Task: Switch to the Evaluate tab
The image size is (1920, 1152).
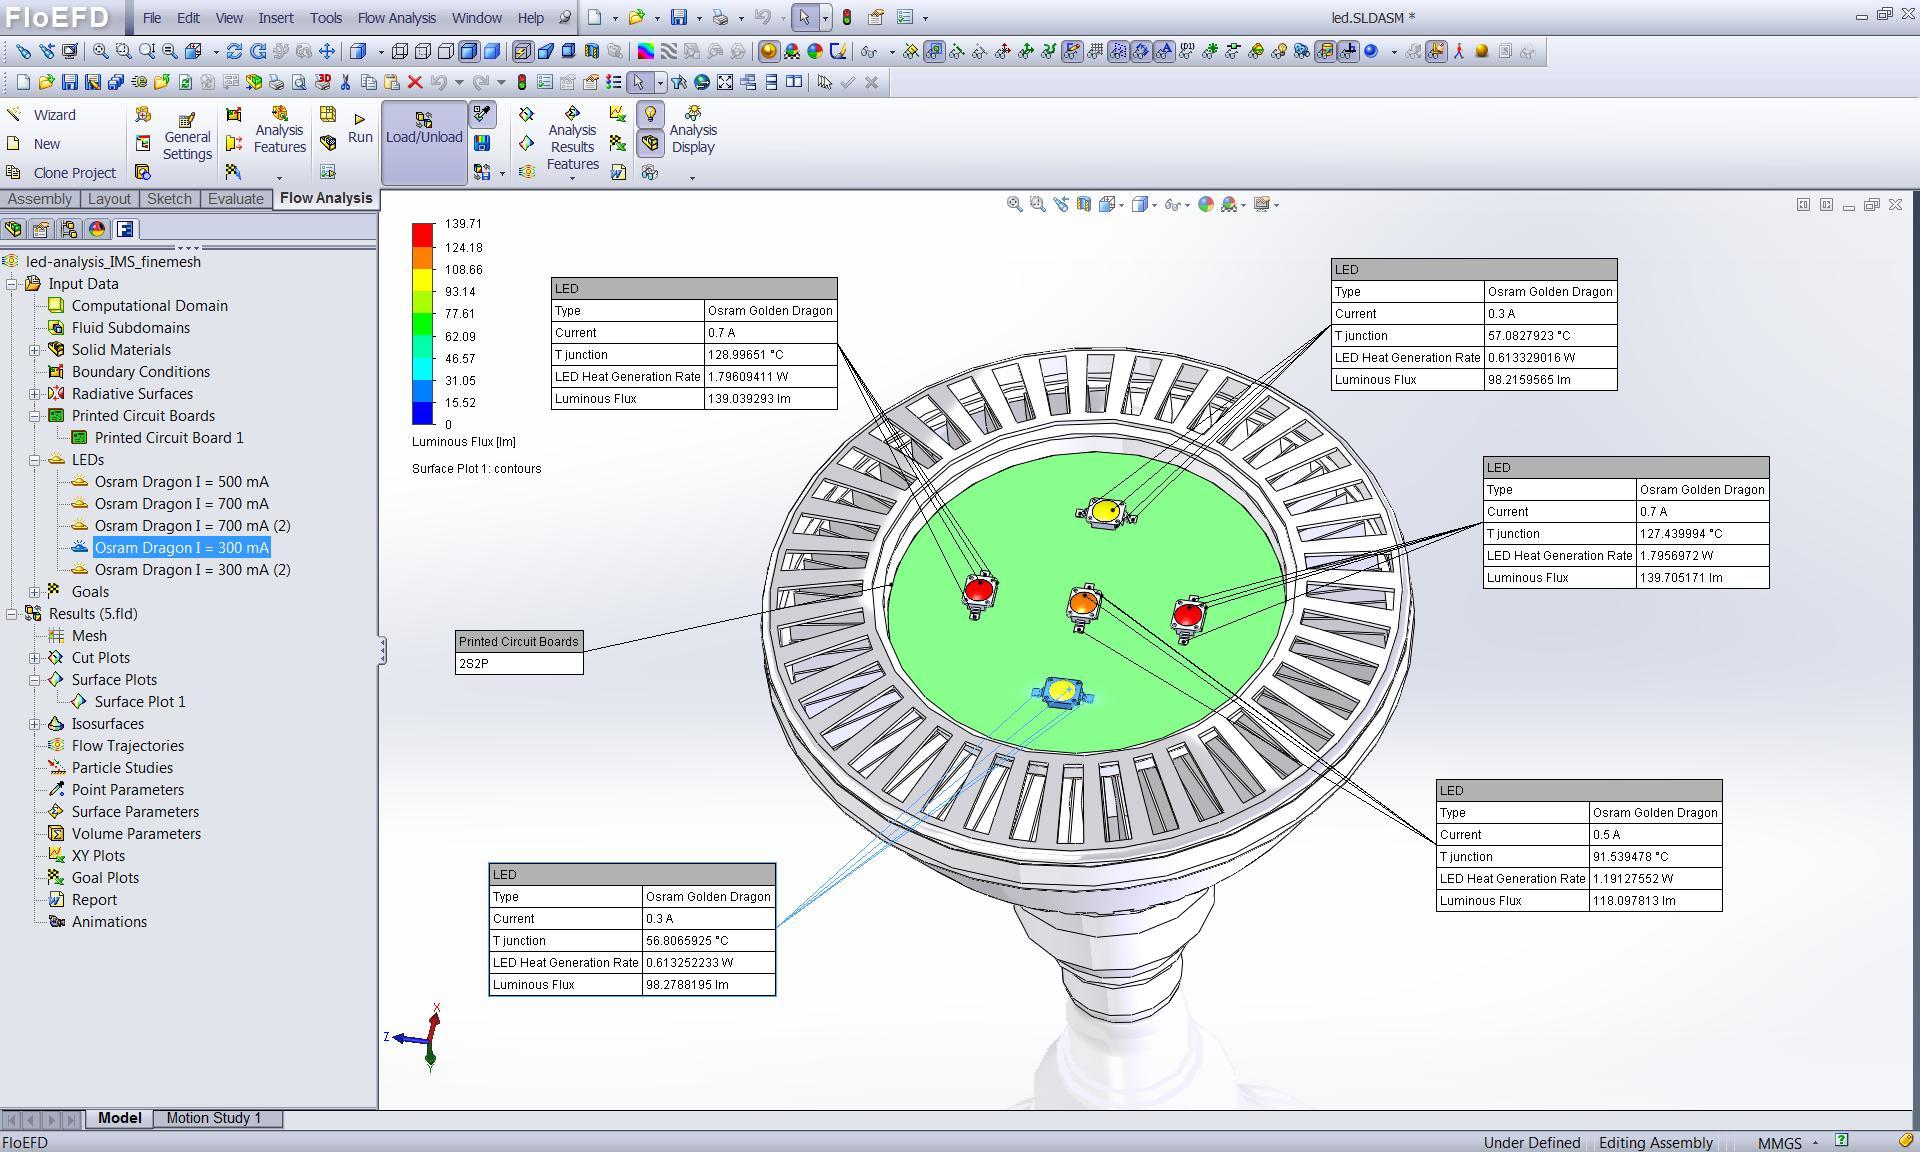Action: [235, 199]
